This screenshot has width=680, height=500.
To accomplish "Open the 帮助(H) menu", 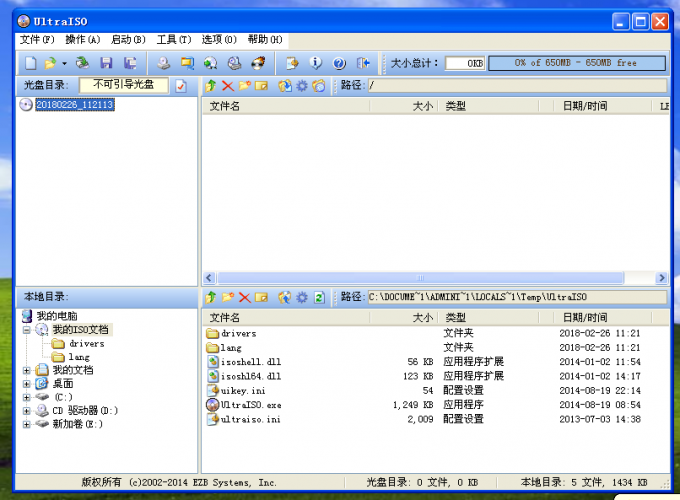I will [265, 39].
